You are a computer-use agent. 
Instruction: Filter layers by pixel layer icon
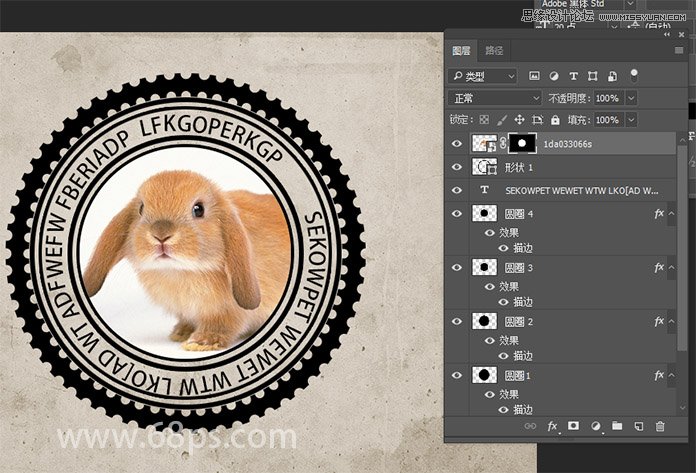(x=534, y=76)
